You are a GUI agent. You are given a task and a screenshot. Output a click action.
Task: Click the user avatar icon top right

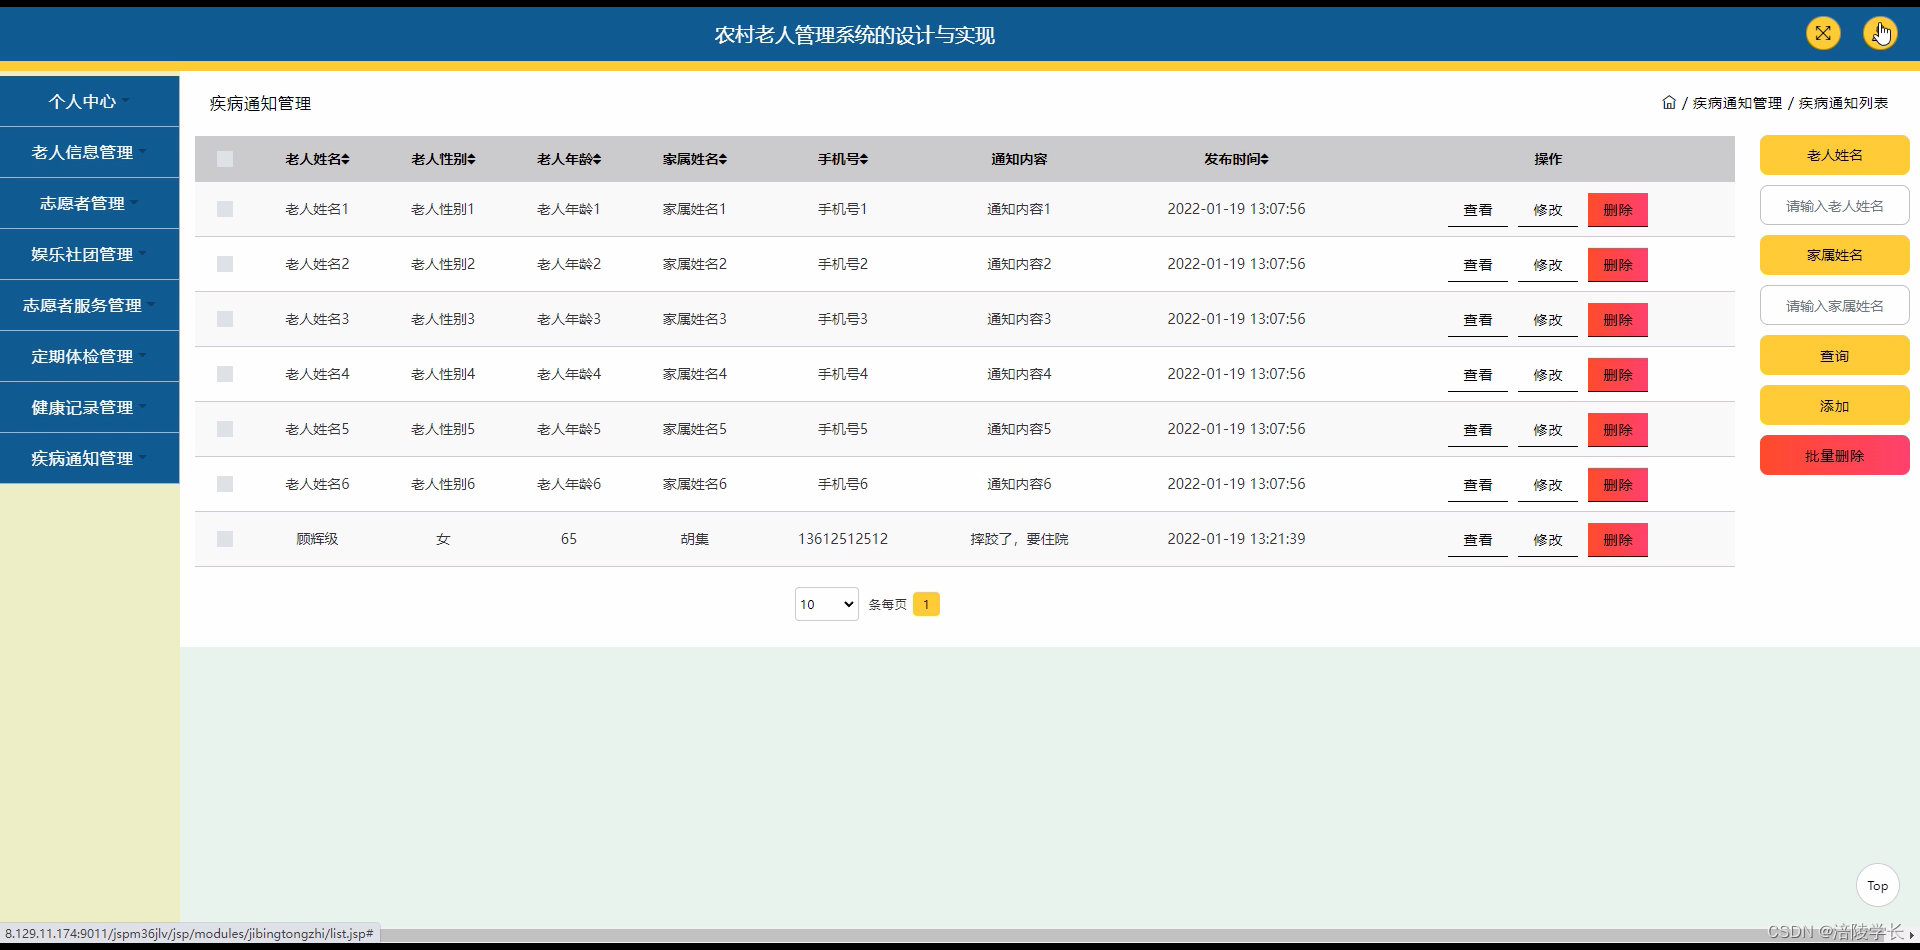pyautogui.click(x=1882, y=33)
